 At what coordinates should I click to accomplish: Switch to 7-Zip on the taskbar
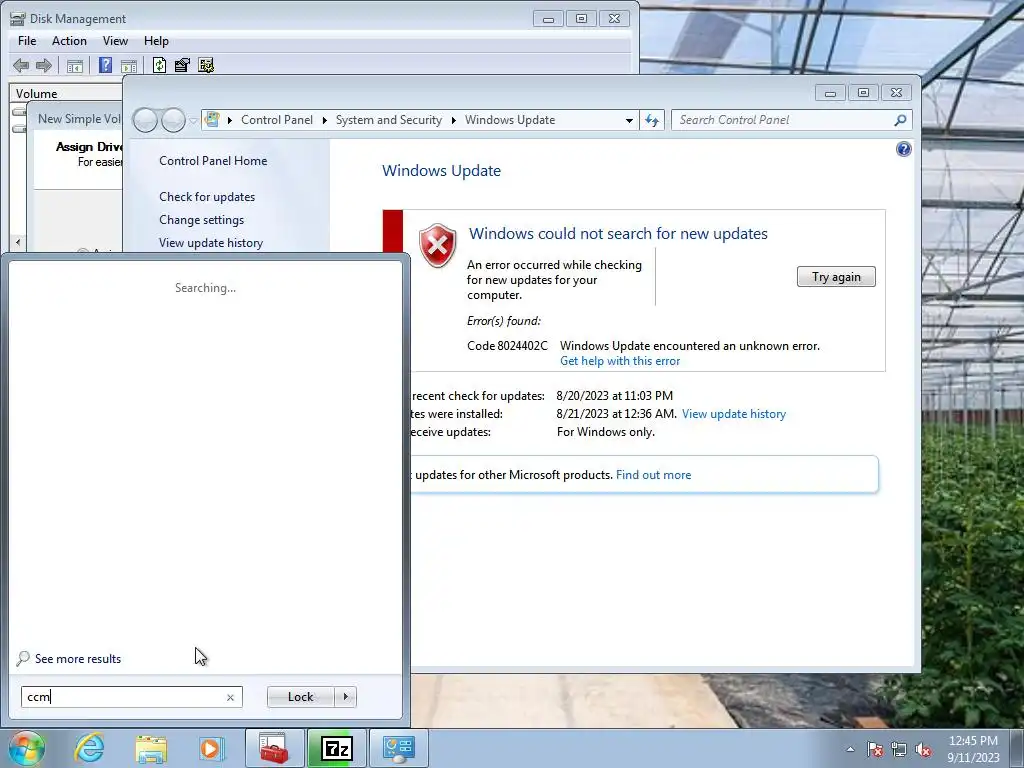point(337,748)
